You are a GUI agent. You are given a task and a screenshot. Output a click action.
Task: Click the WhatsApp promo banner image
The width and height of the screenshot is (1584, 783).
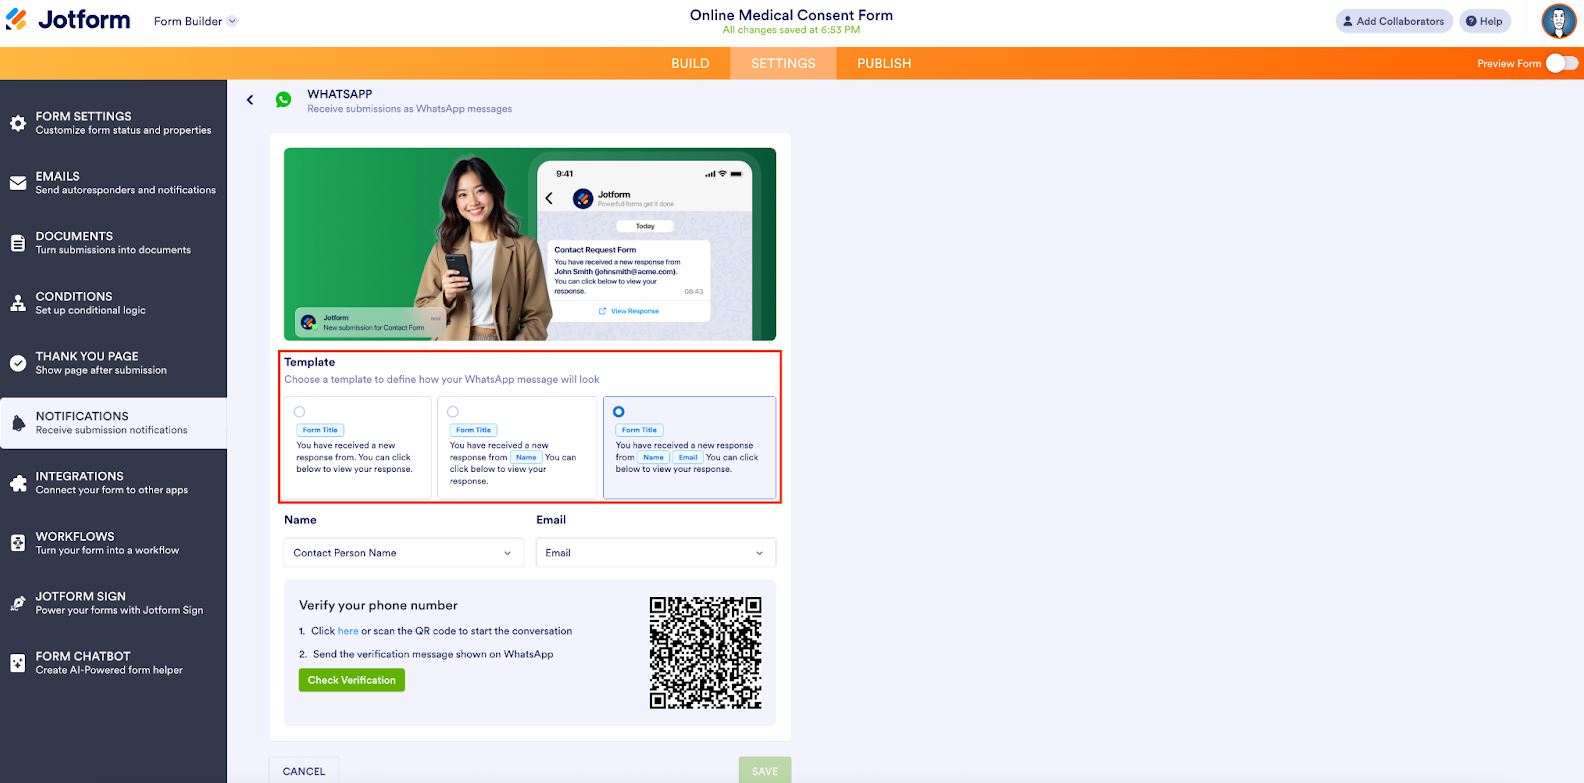[x=530, y=244]
